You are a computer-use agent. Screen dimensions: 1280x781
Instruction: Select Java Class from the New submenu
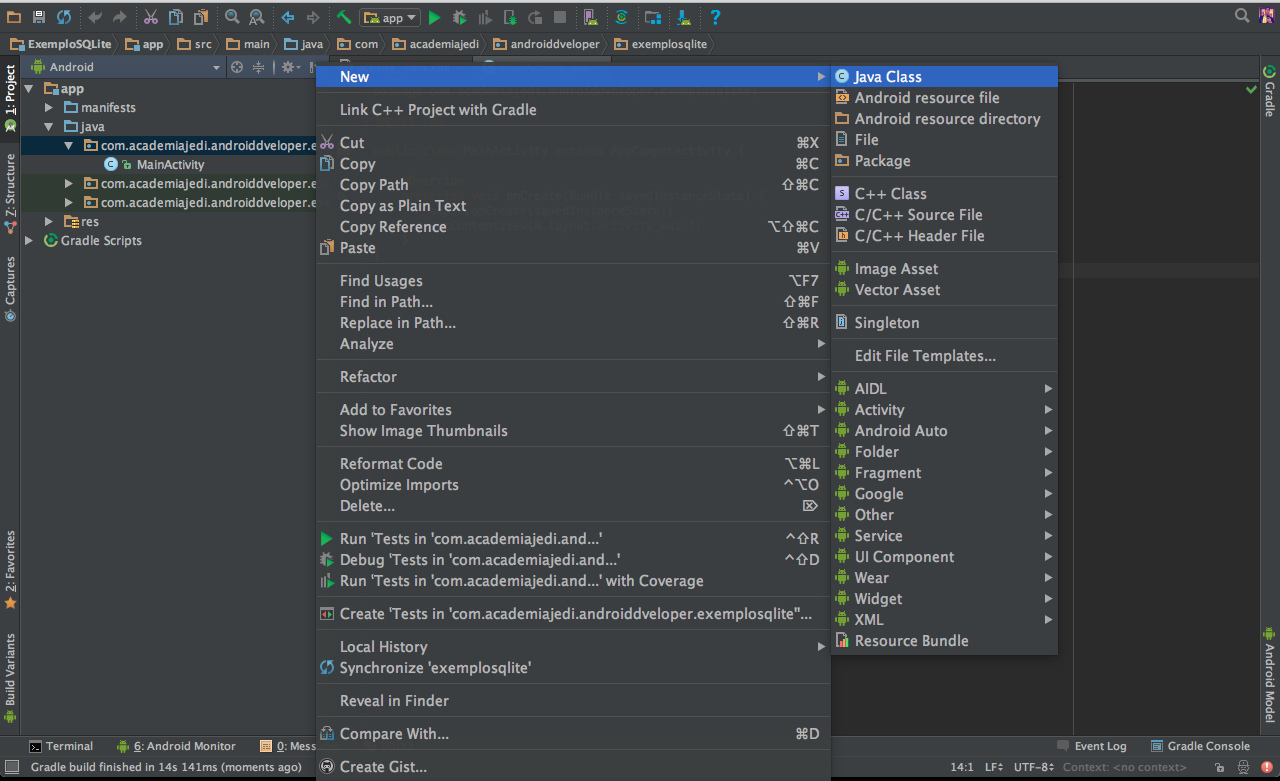tap(887, 76)
